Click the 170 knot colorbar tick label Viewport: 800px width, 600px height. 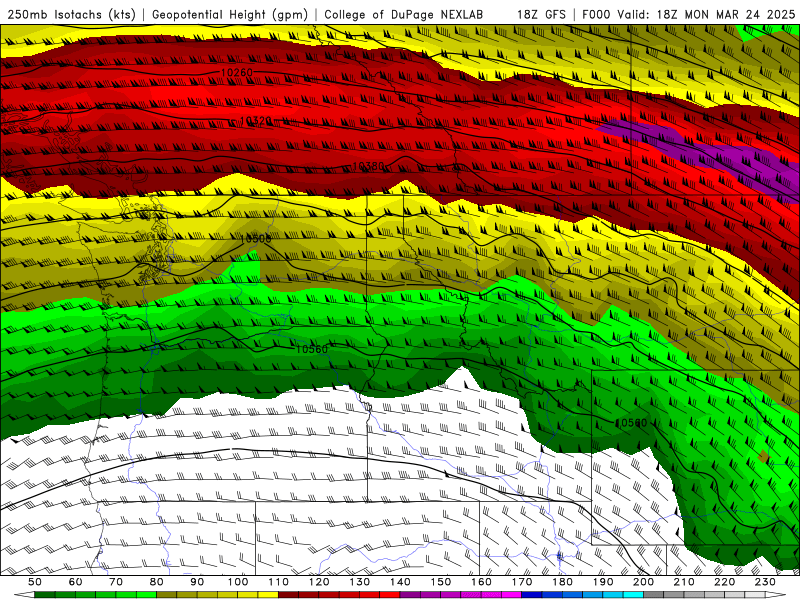(522, 582)
